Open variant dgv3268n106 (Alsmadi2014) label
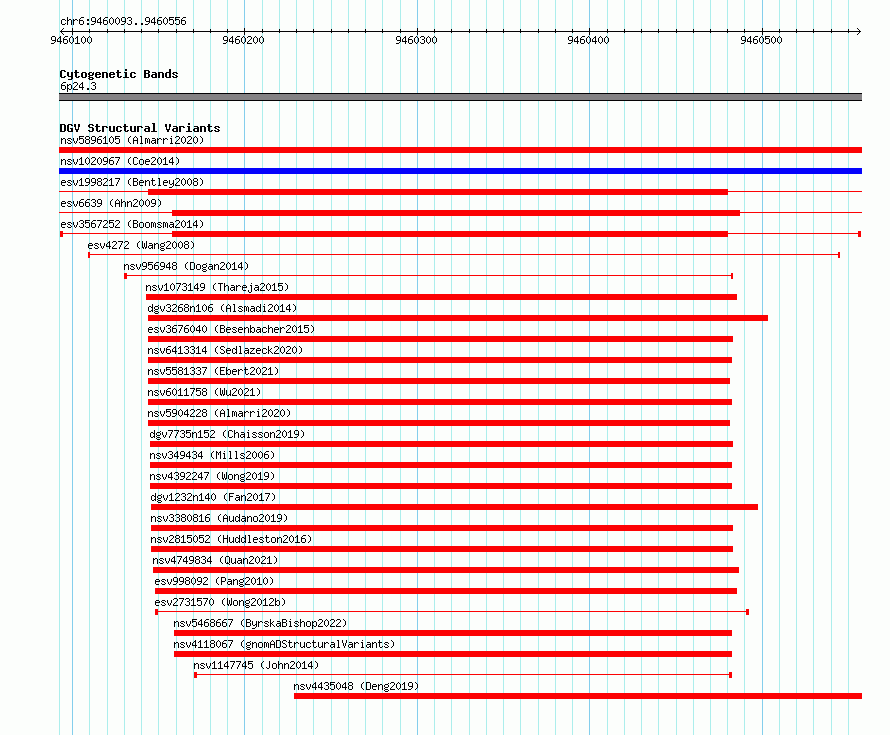Image resolution: width=890 pixels, height=735 pixels. (x=222, y=308)
